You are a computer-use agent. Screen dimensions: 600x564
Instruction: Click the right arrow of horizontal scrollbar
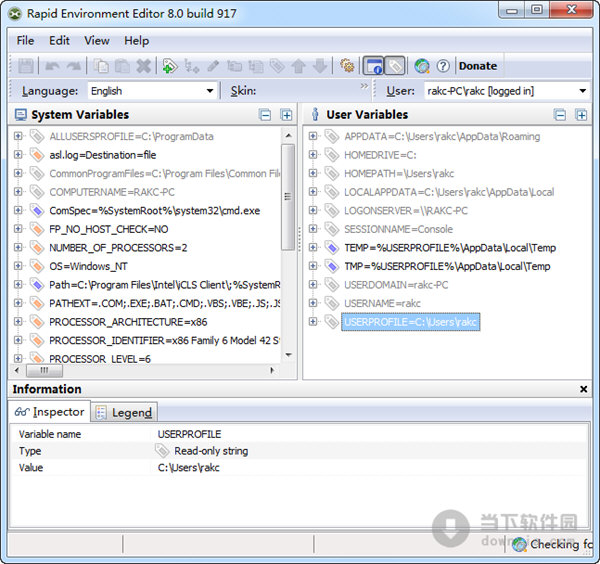pos(272,370)
